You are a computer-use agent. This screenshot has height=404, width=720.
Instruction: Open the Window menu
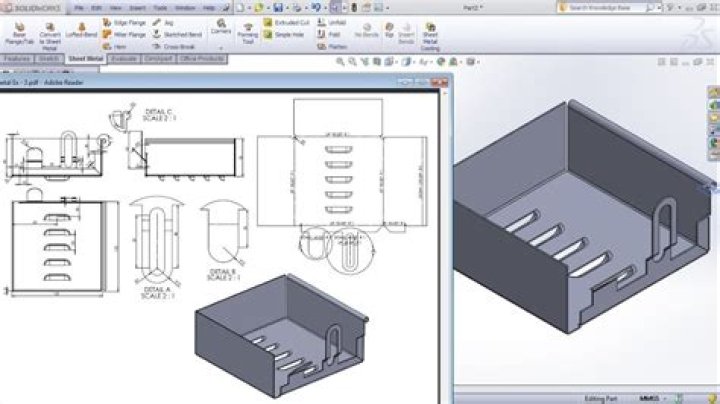185,8
